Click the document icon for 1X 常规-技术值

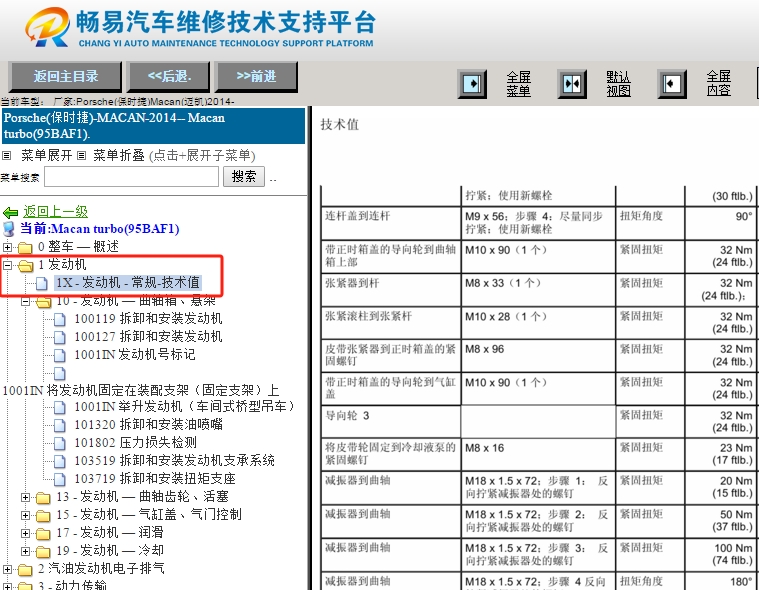tap(42, 284)
